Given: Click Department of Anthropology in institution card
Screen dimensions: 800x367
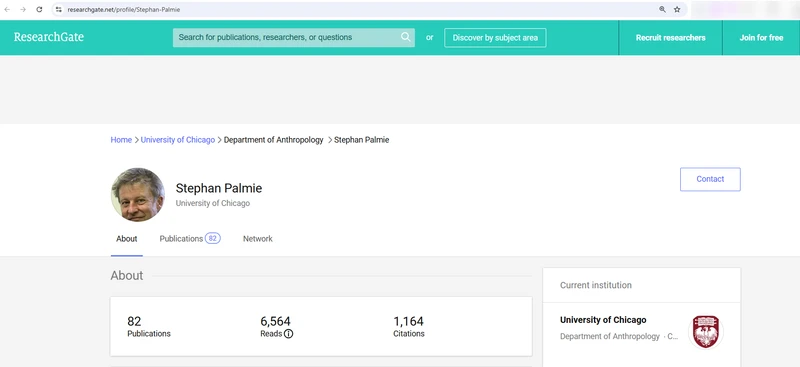Looking at the screenshot, I should (610, 336).
